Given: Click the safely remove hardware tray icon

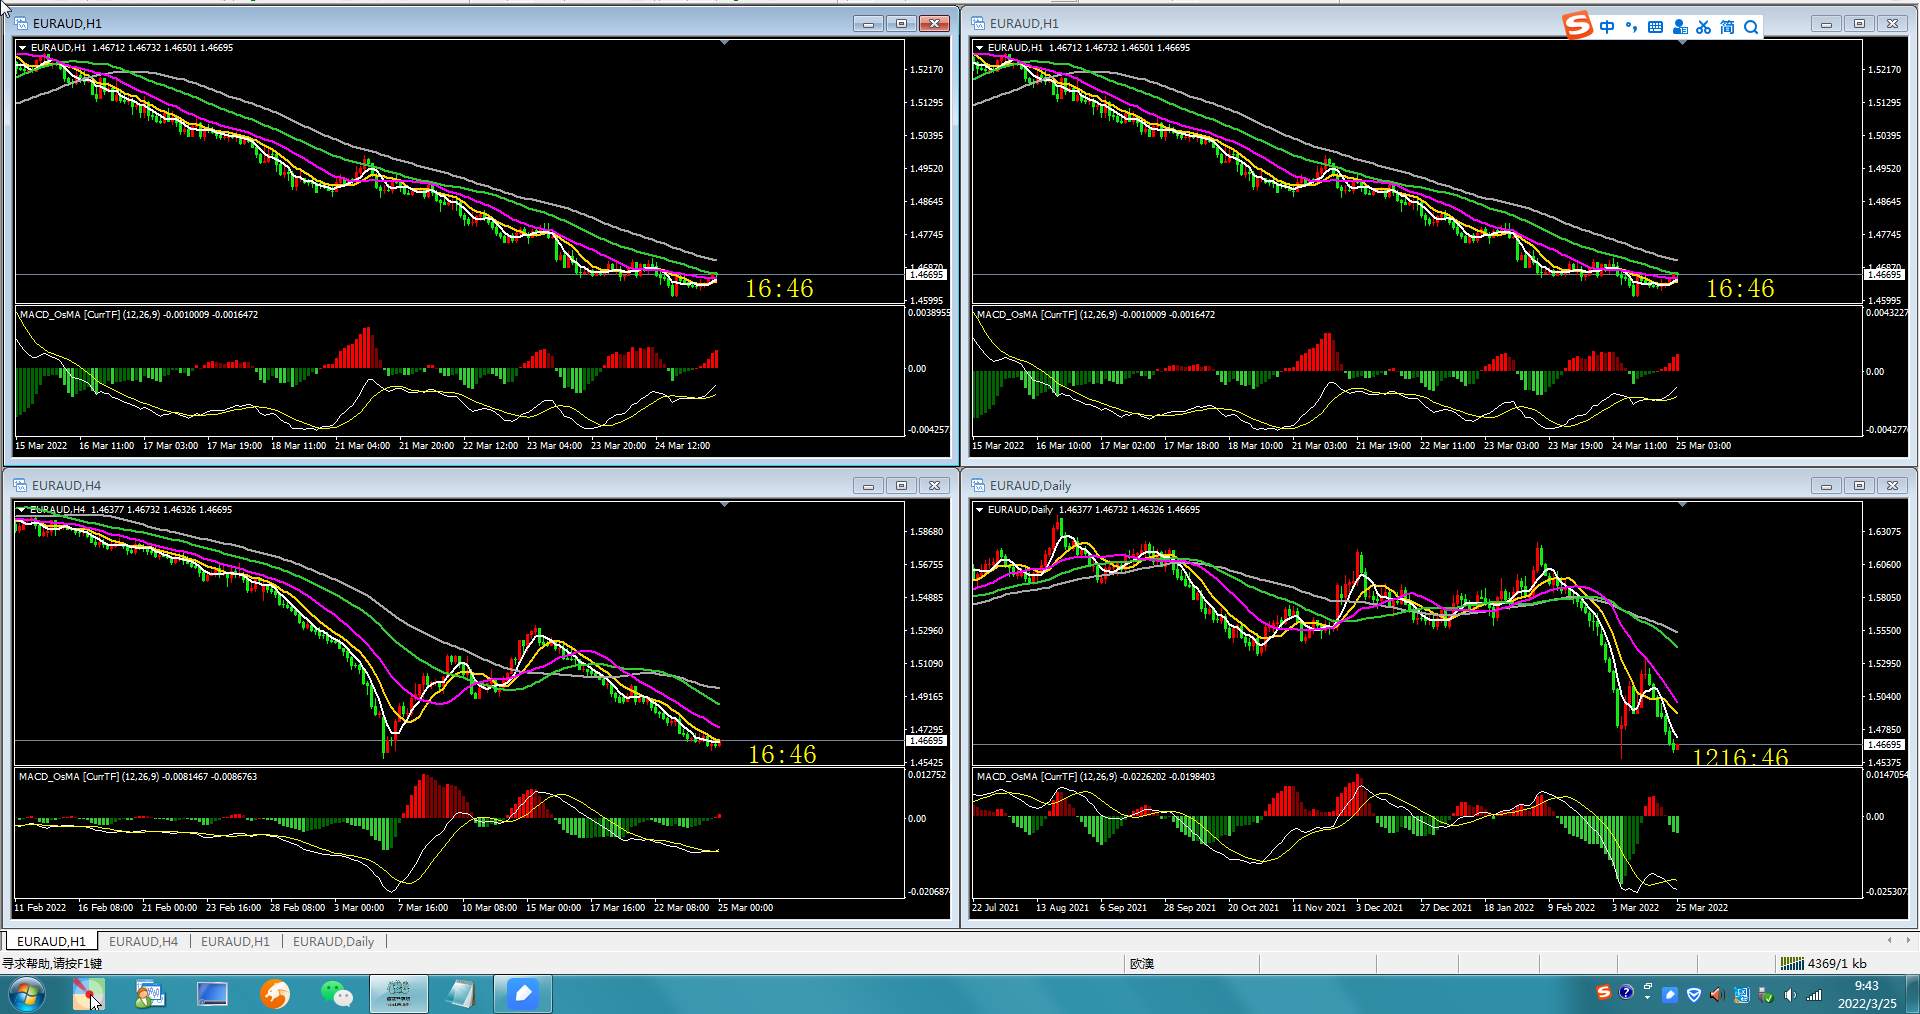Looking at the screenshot, I should click(1765, 995).
